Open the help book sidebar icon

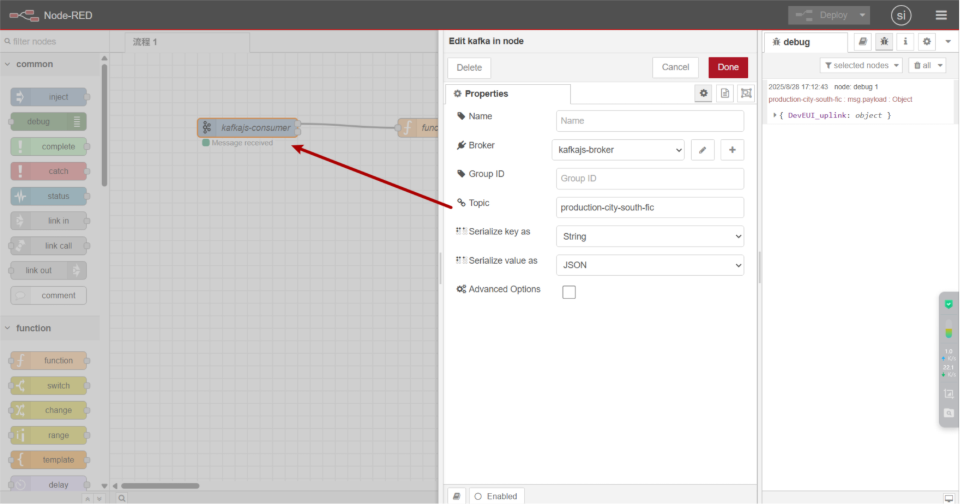[x=863, y=42]
